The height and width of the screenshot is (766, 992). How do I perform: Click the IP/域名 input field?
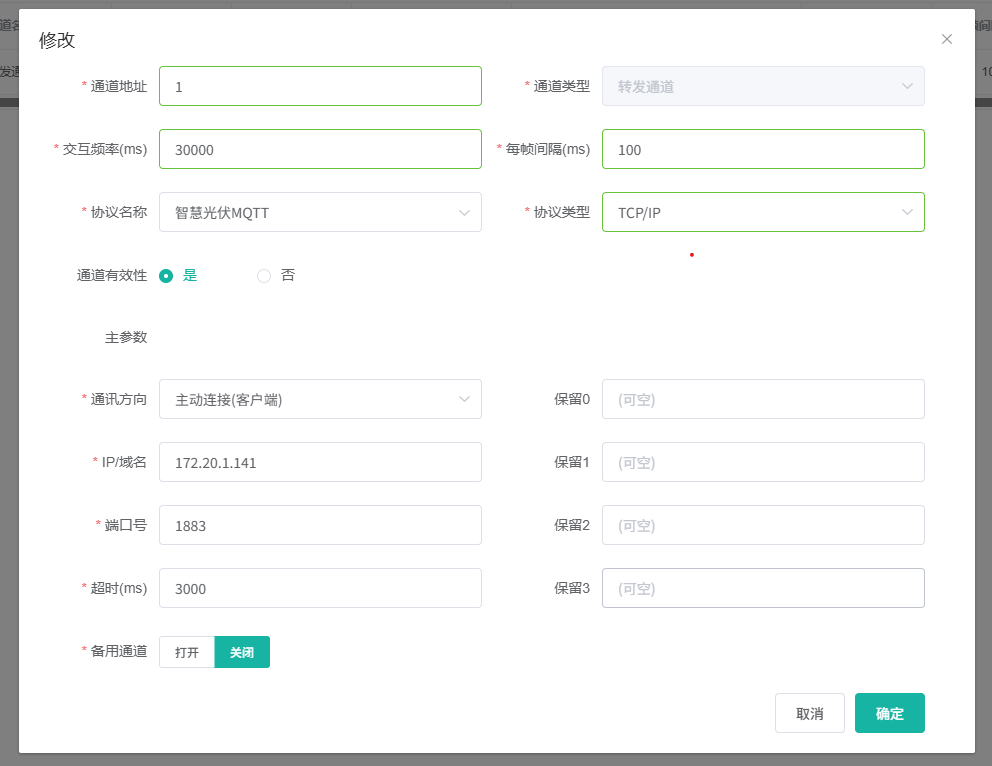point(320,462)
